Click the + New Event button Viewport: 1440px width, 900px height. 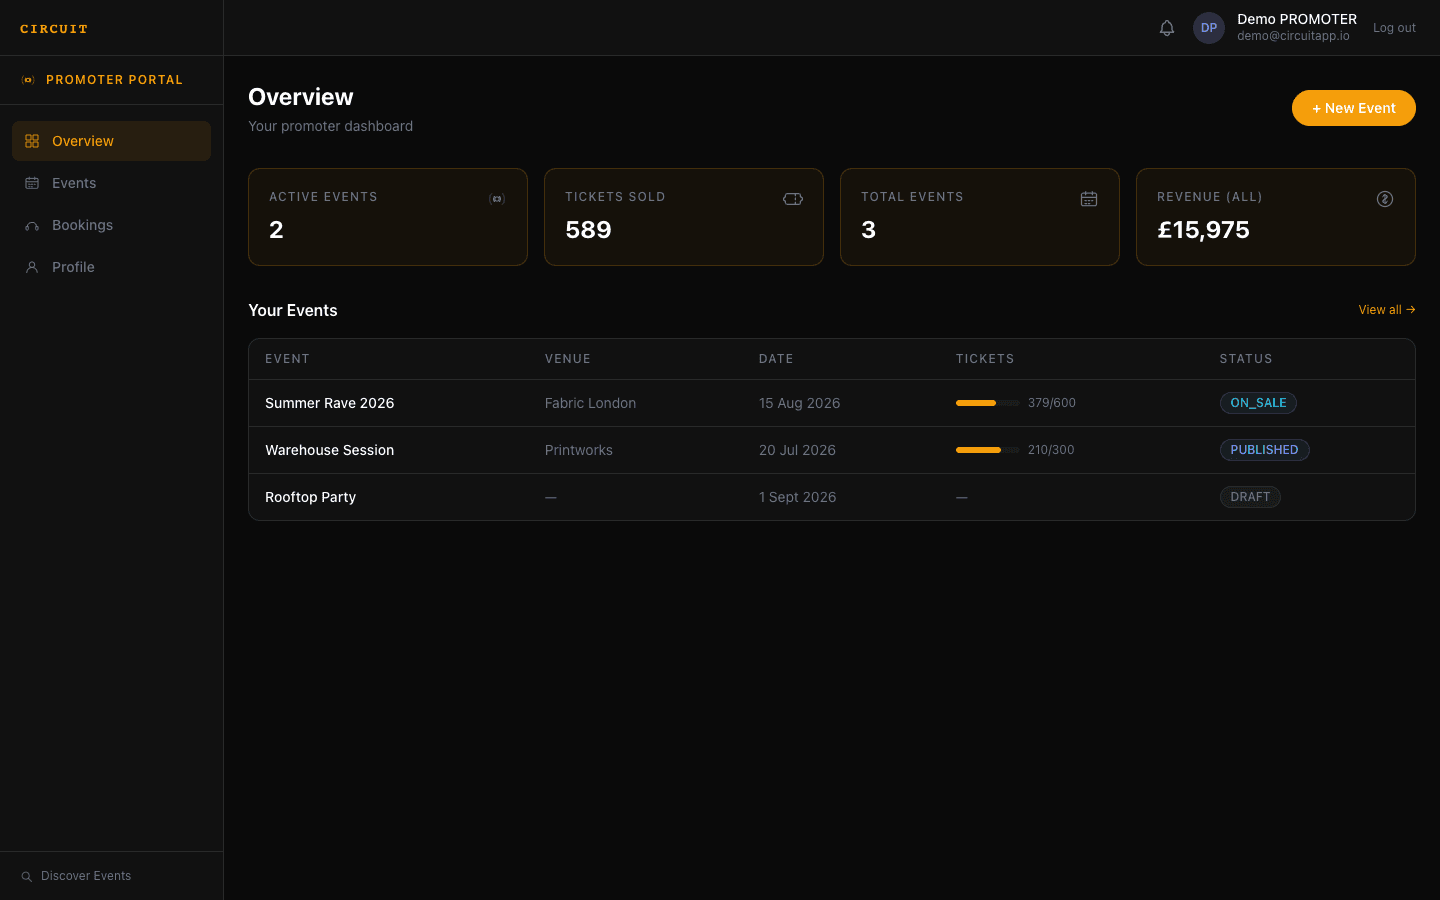[x=1354, y=108]
